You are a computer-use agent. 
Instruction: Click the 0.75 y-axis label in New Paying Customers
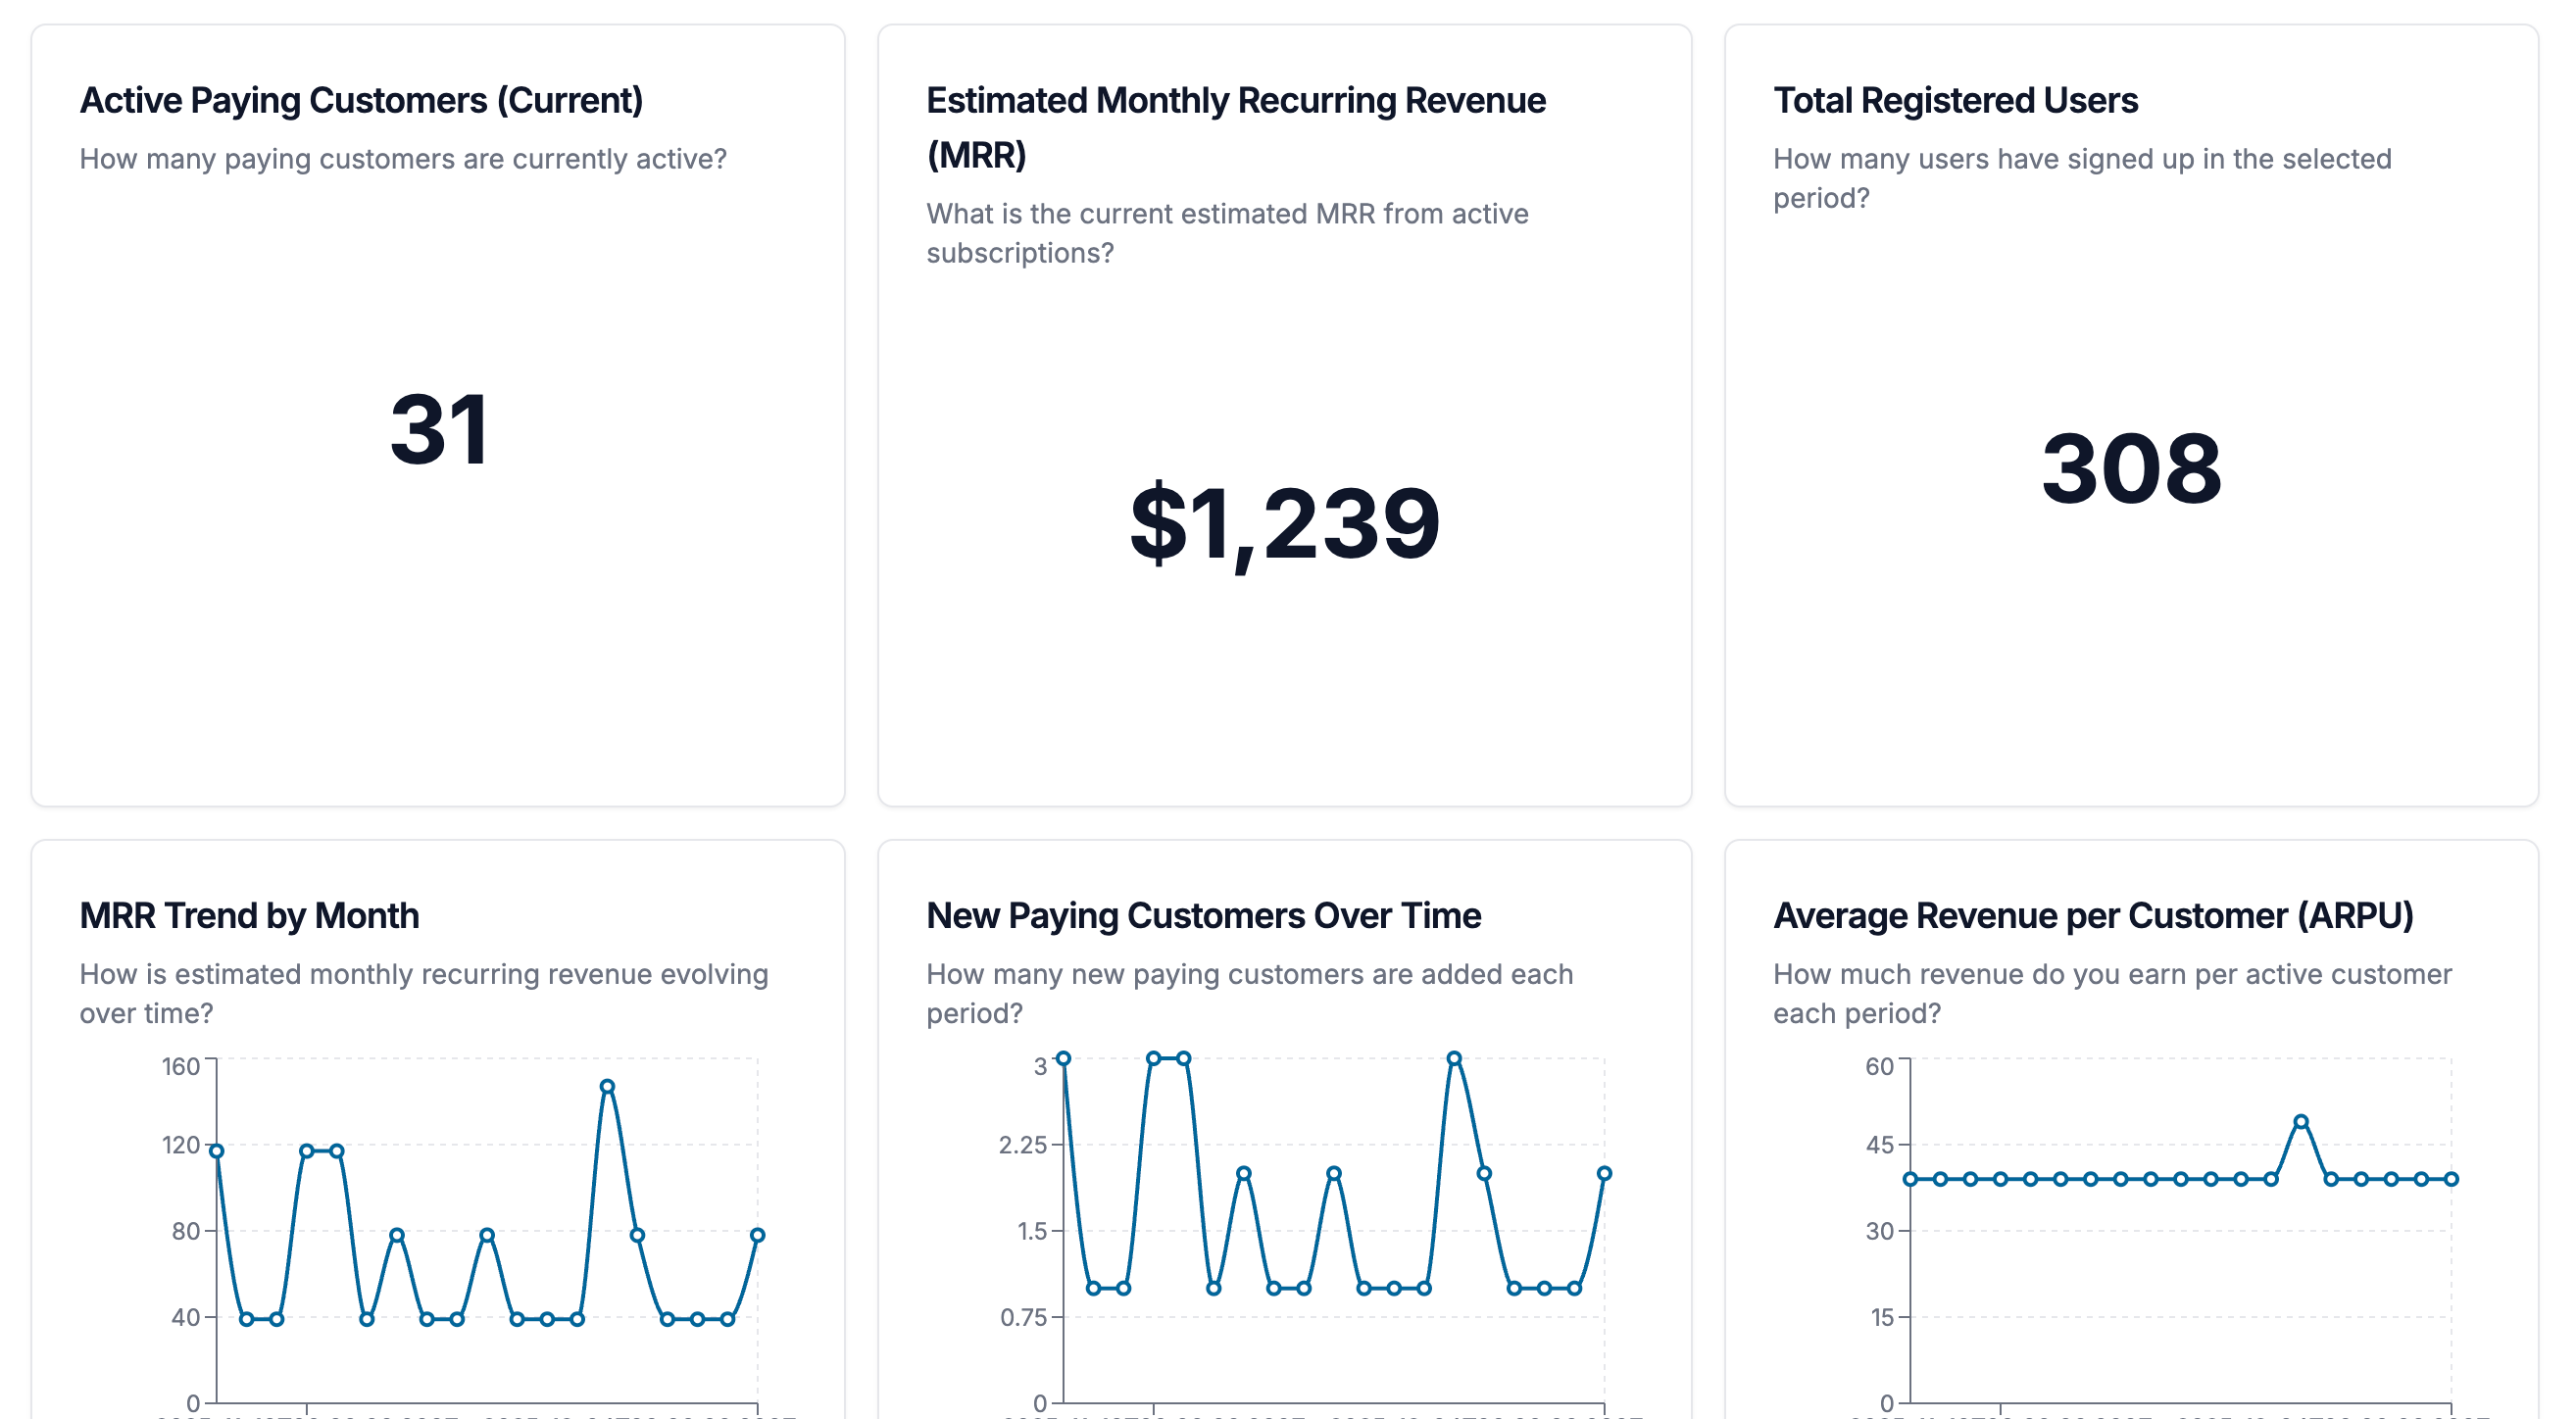pos(1023,1318)
